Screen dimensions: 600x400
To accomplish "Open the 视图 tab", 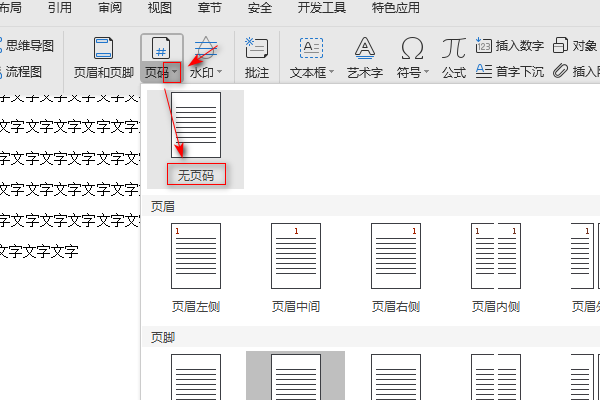I will click(x=160, y=8).
